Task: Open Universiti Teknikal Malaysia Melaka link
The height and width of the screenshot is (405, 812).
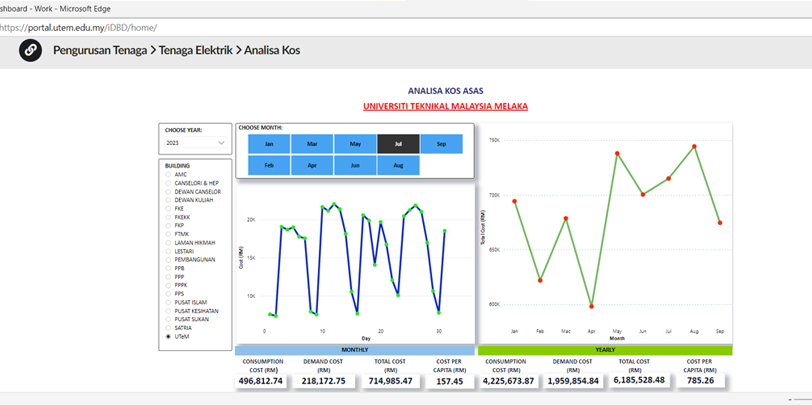Action: (445, 106)
